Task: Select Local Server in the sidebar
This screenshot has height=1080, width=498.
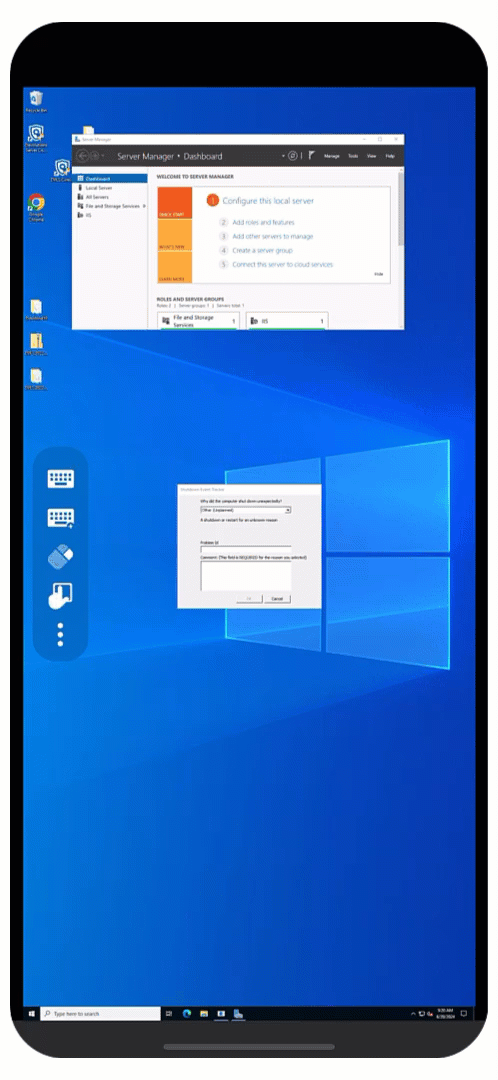Action: pyautogui.click(x=110, y=187)
